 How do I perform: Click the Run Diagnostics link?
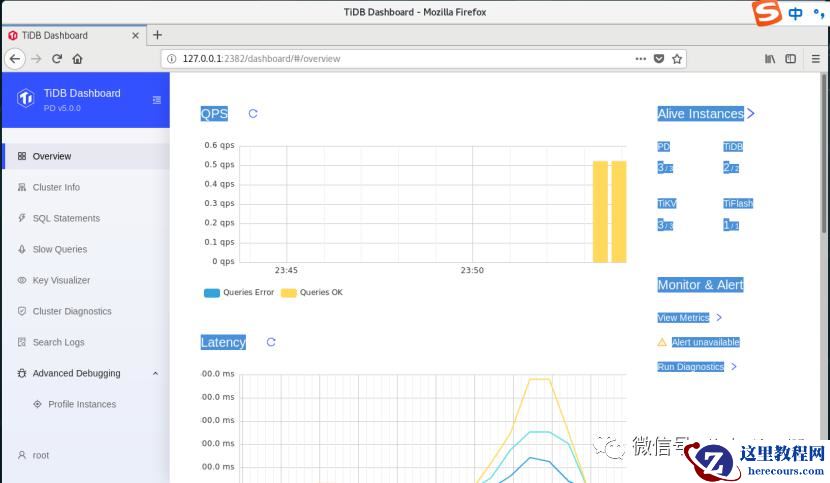coord(691,367)
